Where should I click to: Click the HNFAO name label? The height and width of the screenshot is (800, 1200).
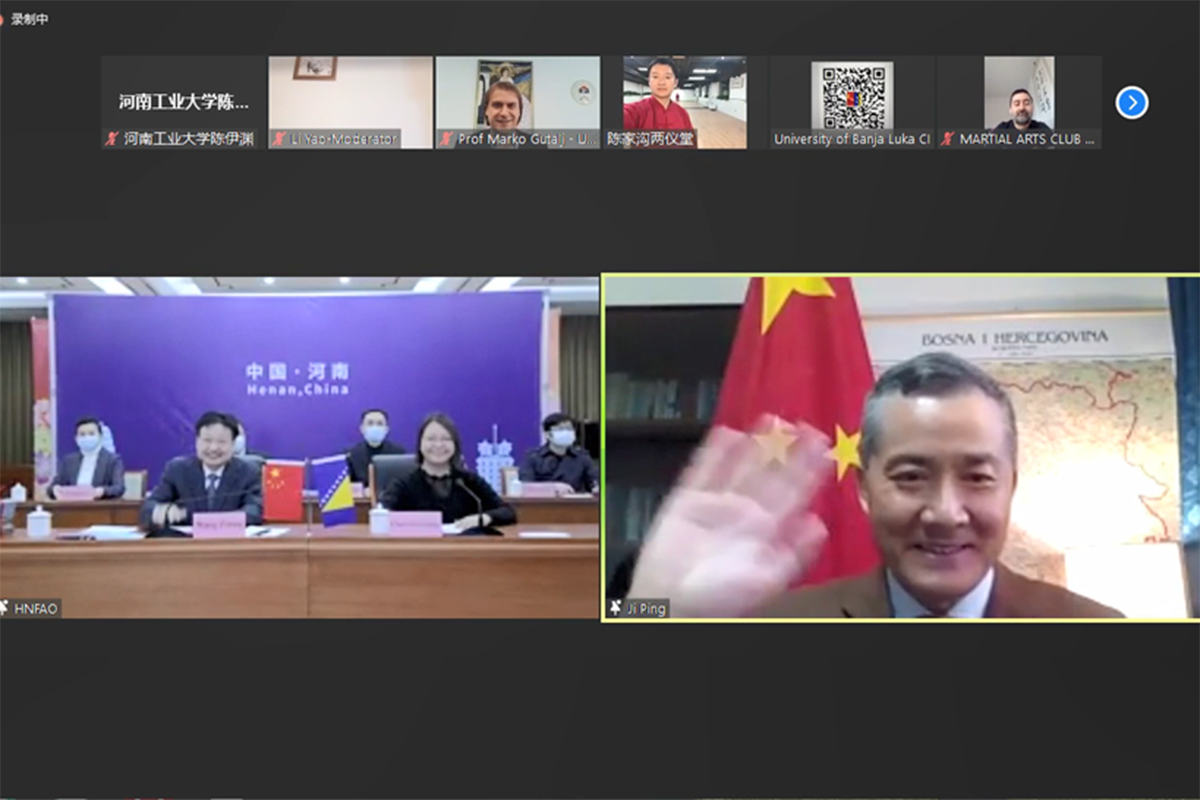click(36, 608)
